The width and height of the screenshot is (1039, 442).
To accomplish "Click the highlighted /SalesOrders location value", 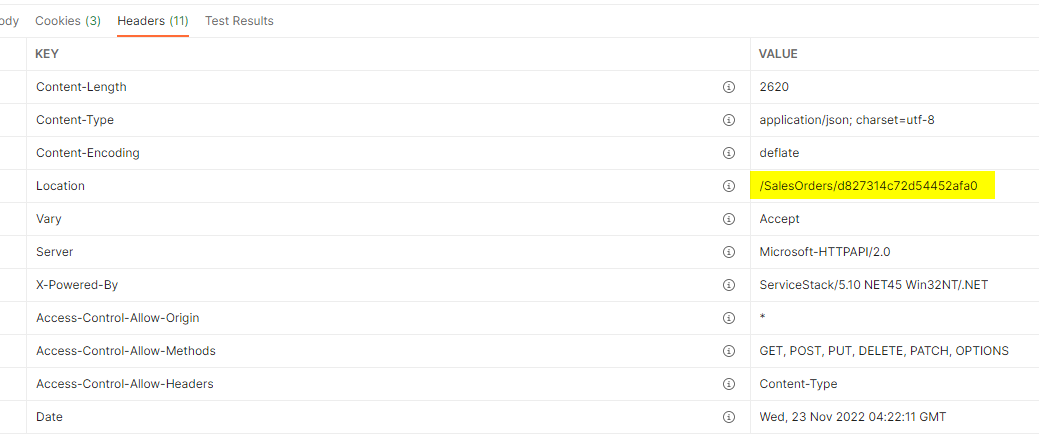I will click(868, 186).
